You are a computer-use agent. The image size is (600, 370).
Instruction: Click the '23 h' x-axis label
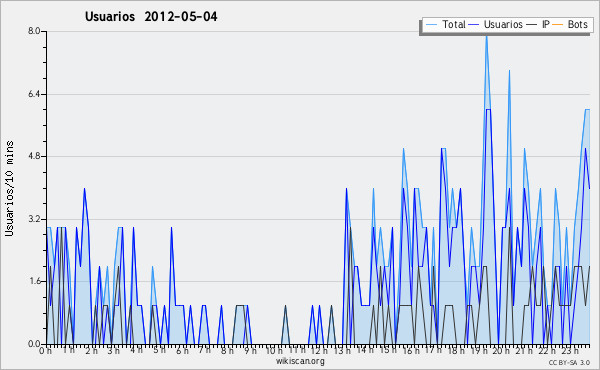click(x=570, y=351)
